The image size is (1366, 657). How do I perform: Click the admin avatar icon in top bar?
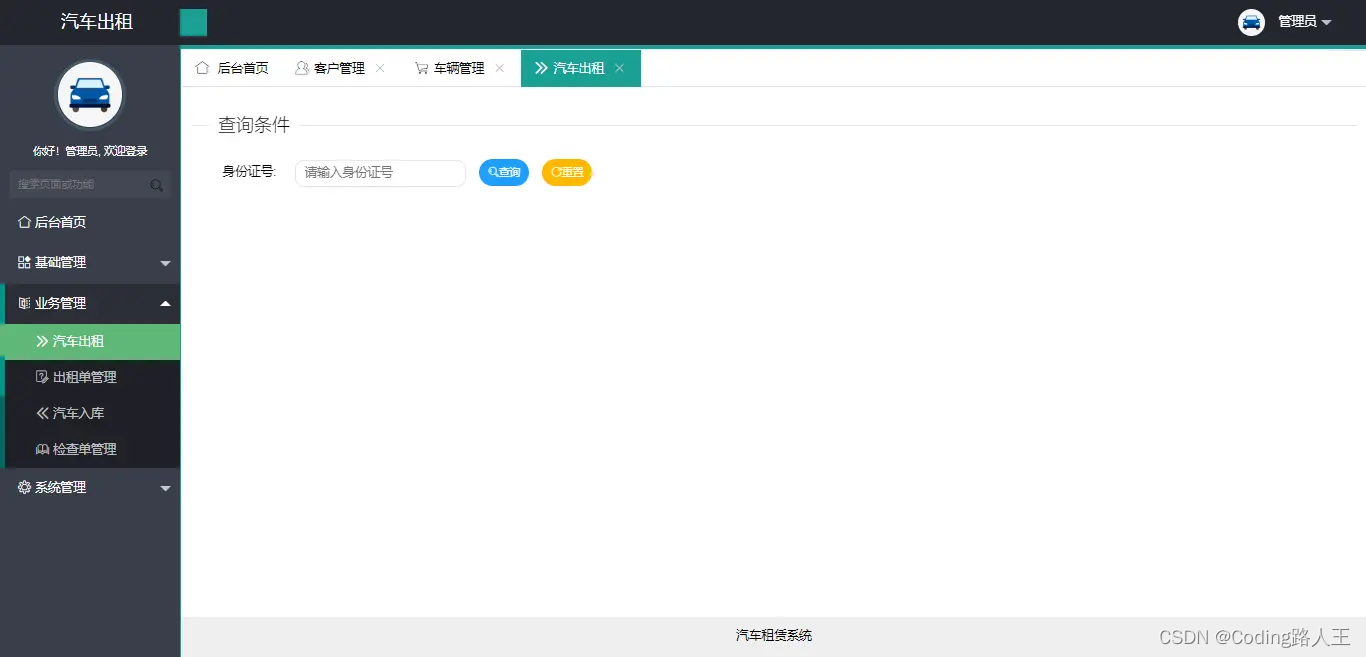pos(1251,22)
